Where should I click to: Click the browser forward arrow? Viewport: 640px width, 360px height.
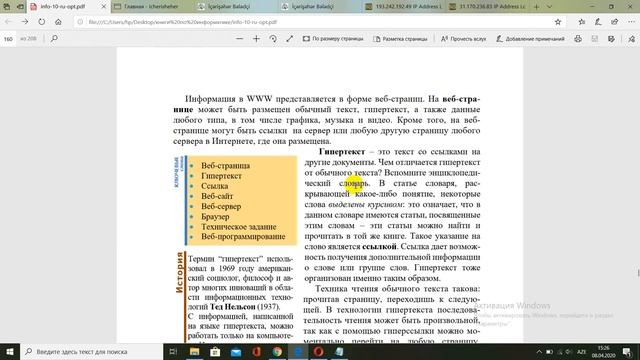point(25,22)
